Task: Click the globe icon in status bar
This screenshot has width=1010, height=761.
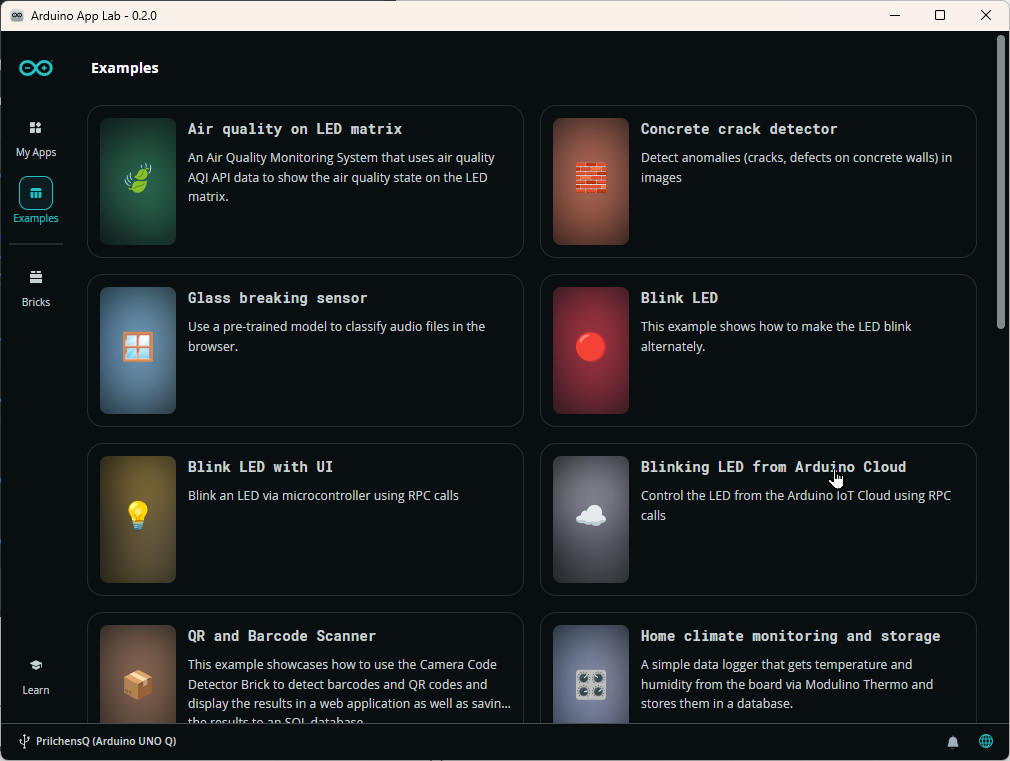Action: click(x=986, y=741)
